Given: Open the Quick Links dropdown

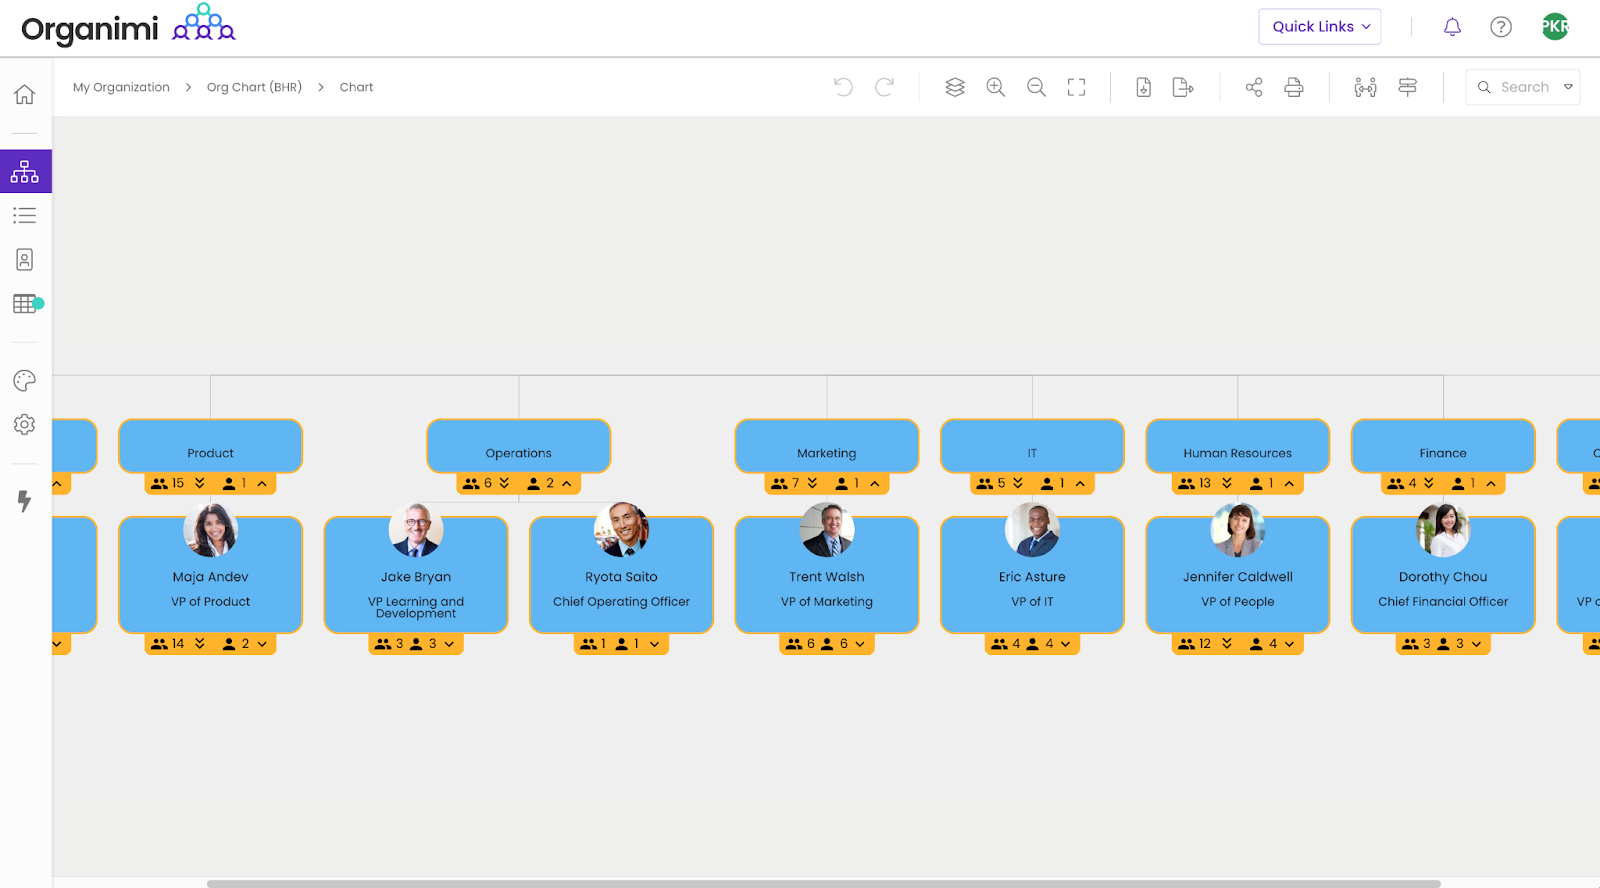Looking at the screenshot, I should [x=1319, y=27].
